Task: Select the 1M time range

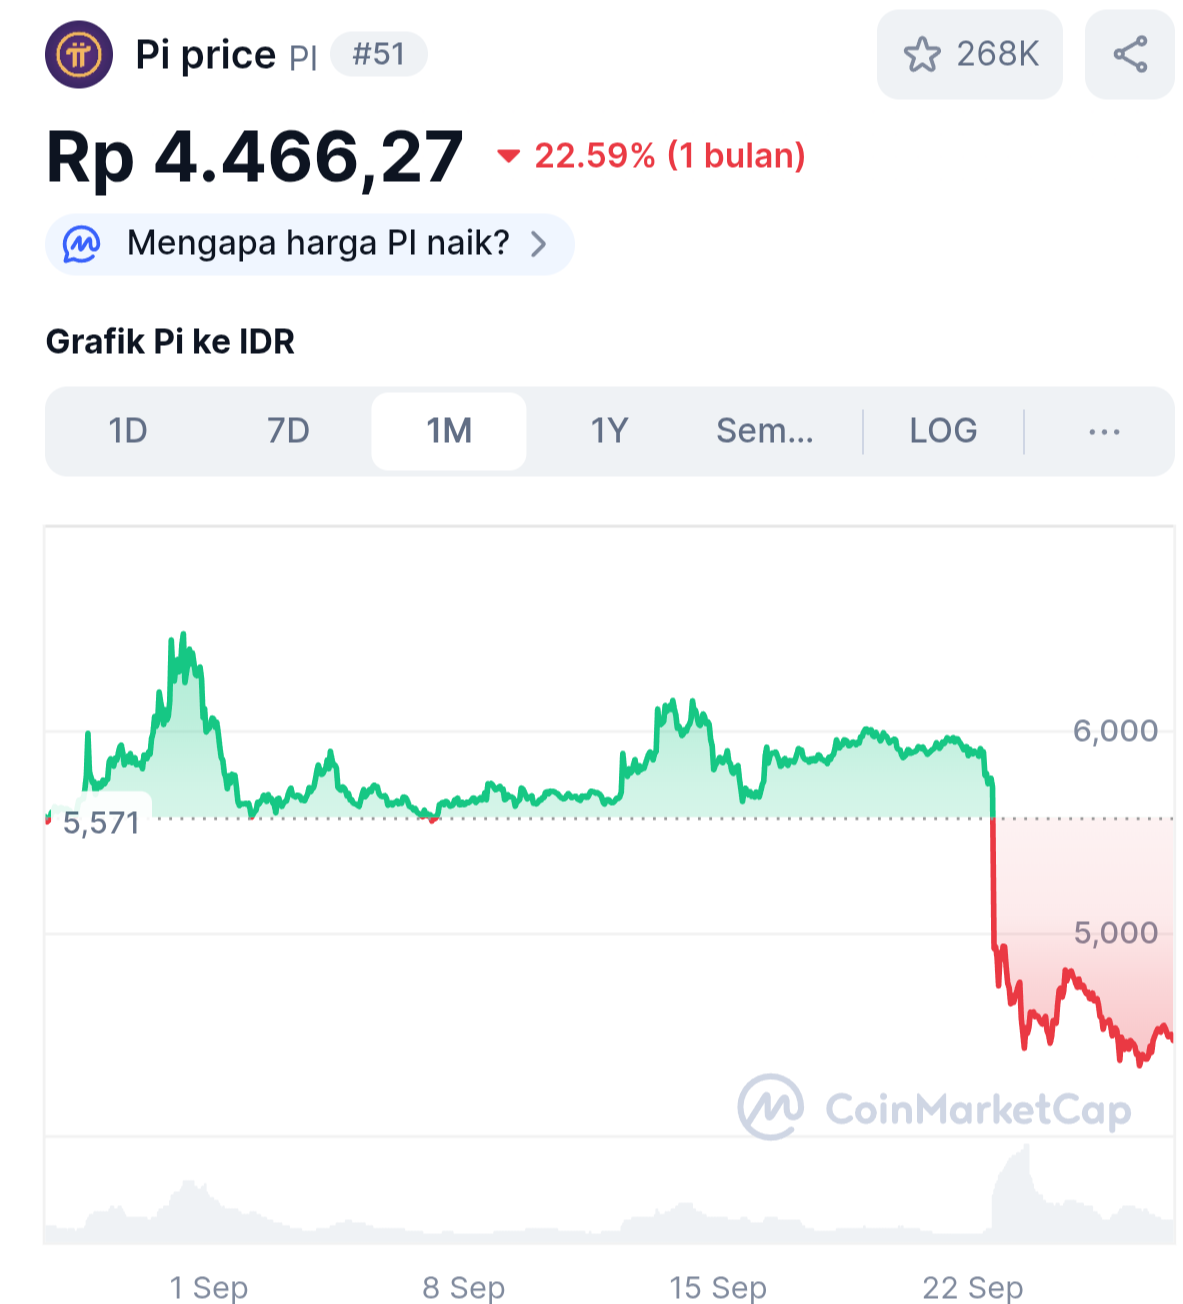Action: pos(449,432)
